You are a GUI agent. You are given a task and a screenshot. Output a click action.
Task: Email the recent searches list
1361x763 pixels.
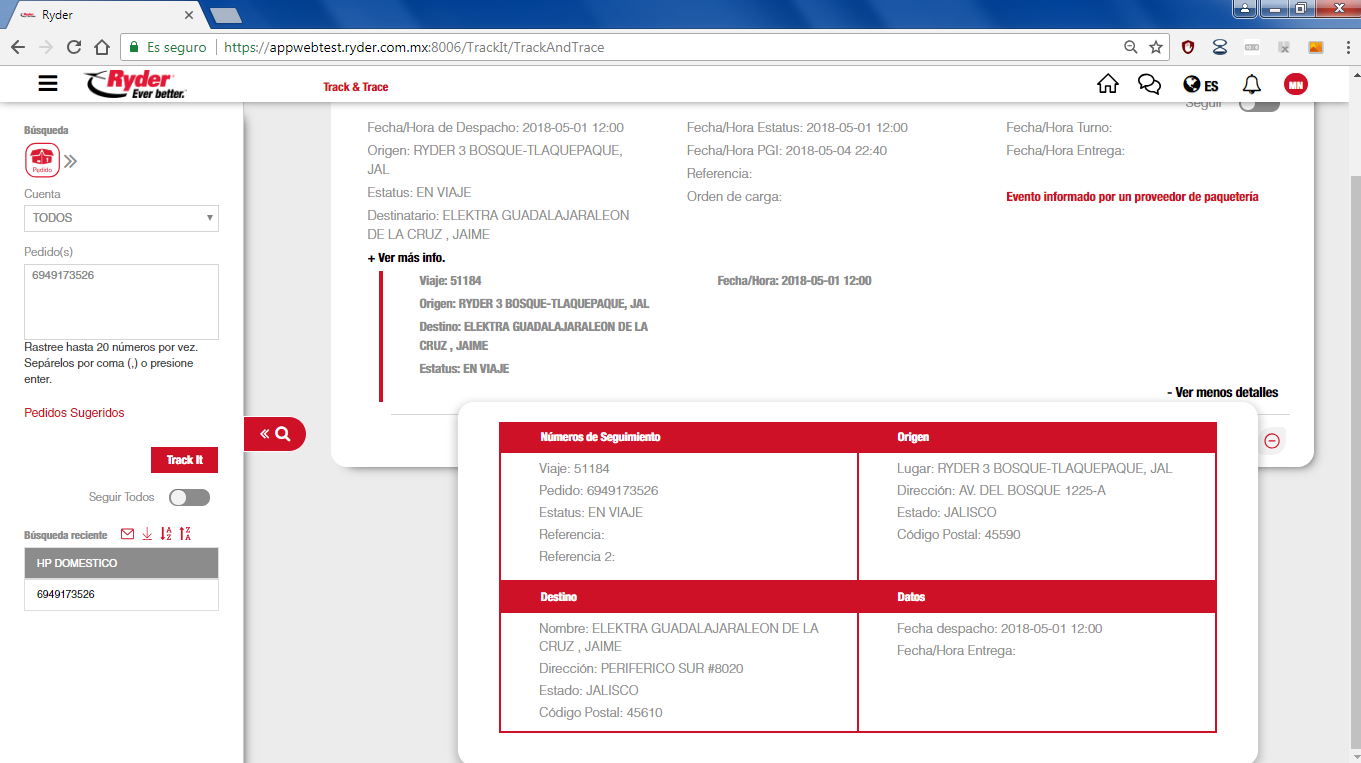tap(127, 534)
